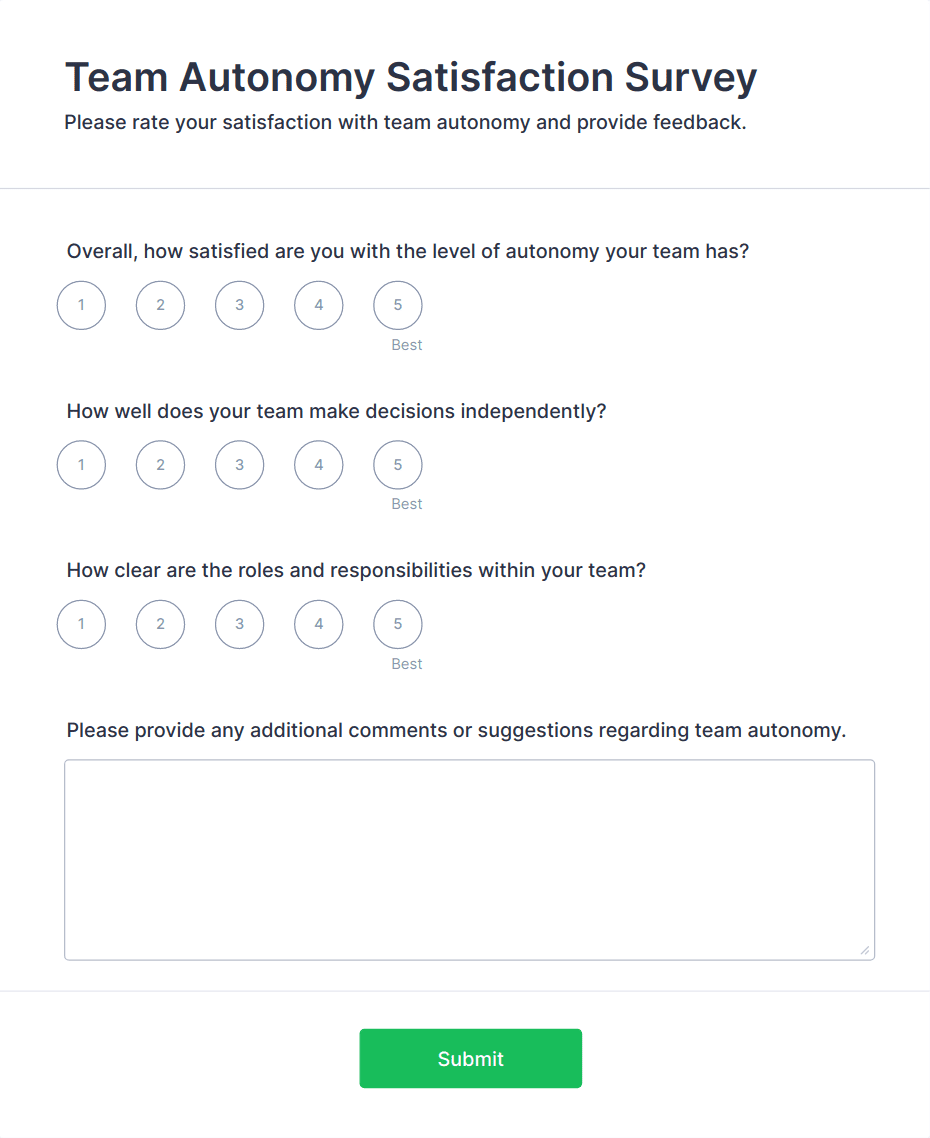Rate overall autonomy satisfaction as 5
930x1138 pixels.
(x=398, y=306)
